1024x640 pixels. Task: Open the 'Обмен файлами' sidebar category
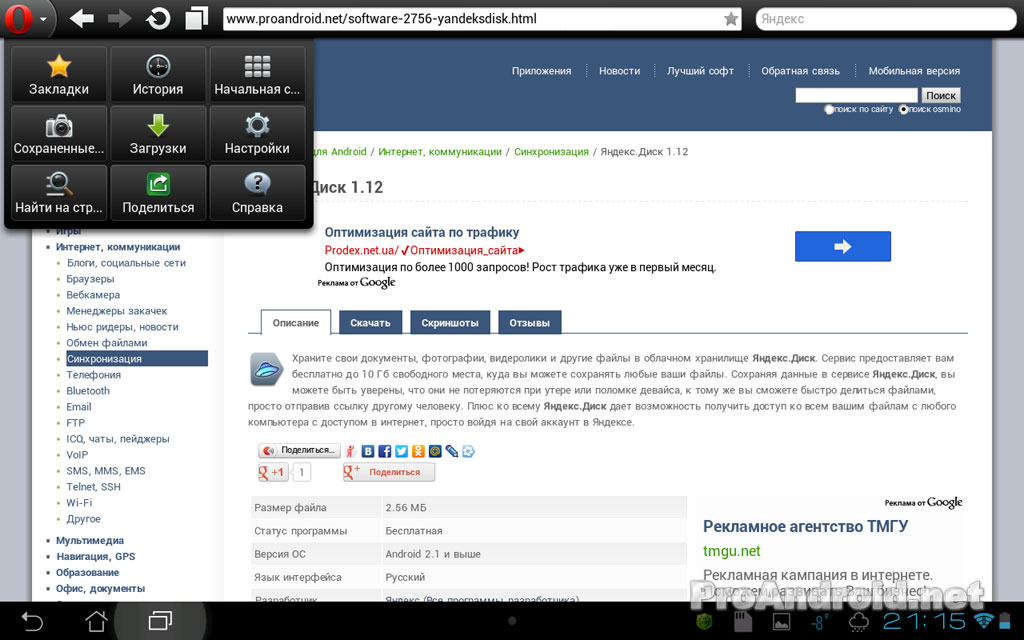click(107, 343)
